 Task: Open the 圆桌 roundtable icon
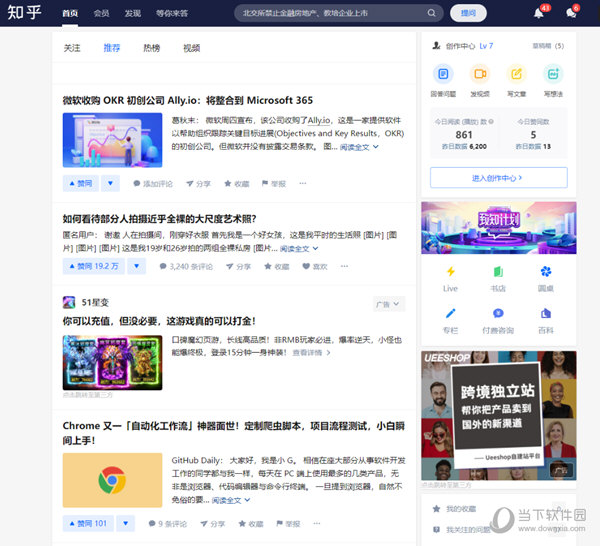(x=546, y=272)
